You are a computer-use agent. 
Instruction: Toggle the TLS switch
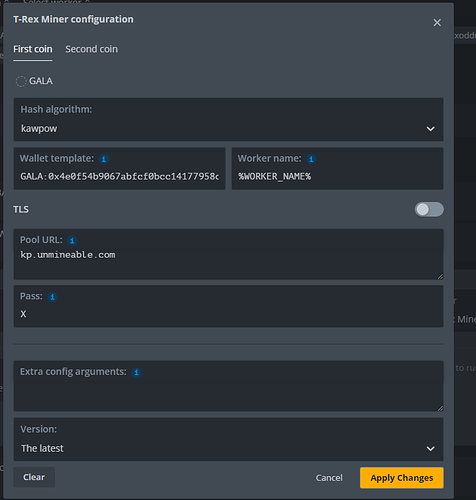[x=429, y=209]
